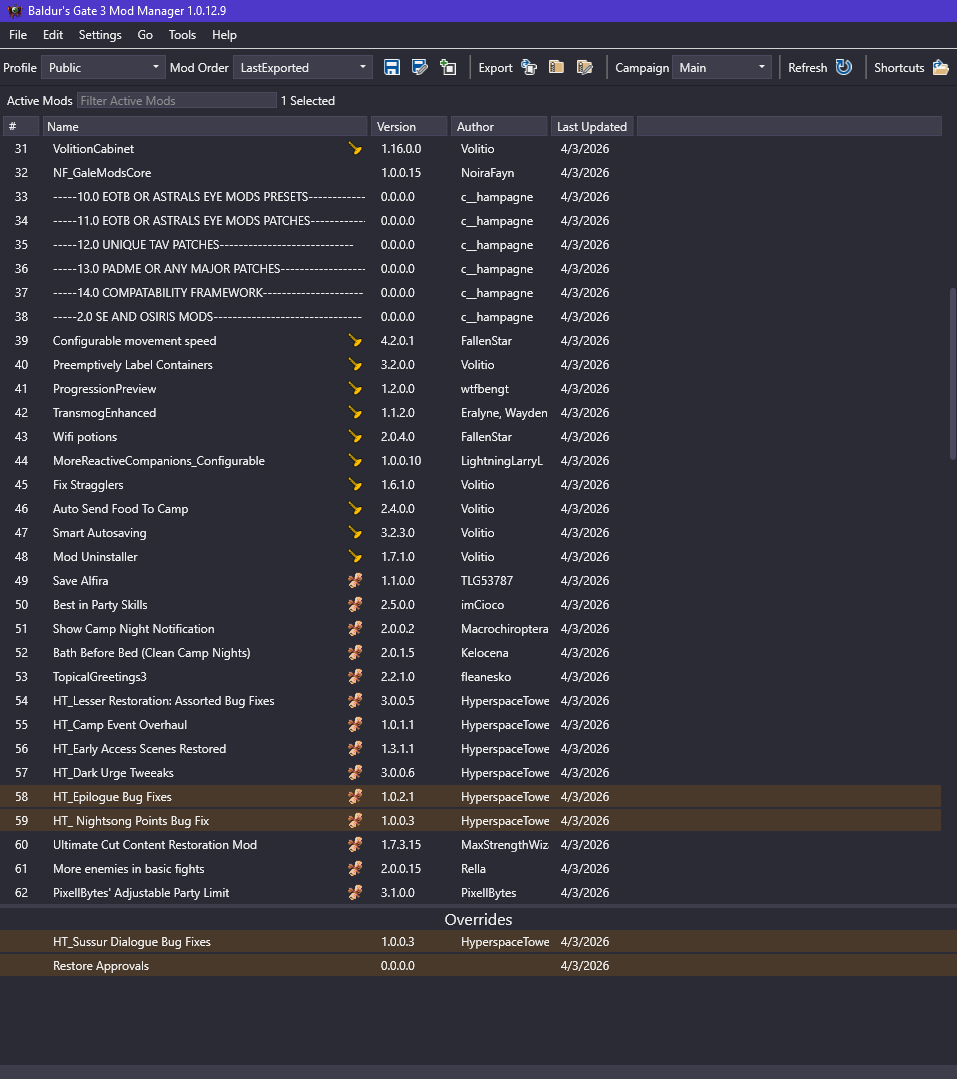
Task: Export load order to game icon
Action: 529,67
